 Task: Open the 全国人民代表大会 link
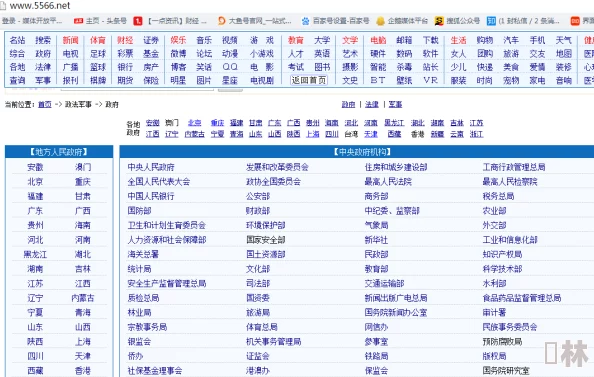pos(159,182)
